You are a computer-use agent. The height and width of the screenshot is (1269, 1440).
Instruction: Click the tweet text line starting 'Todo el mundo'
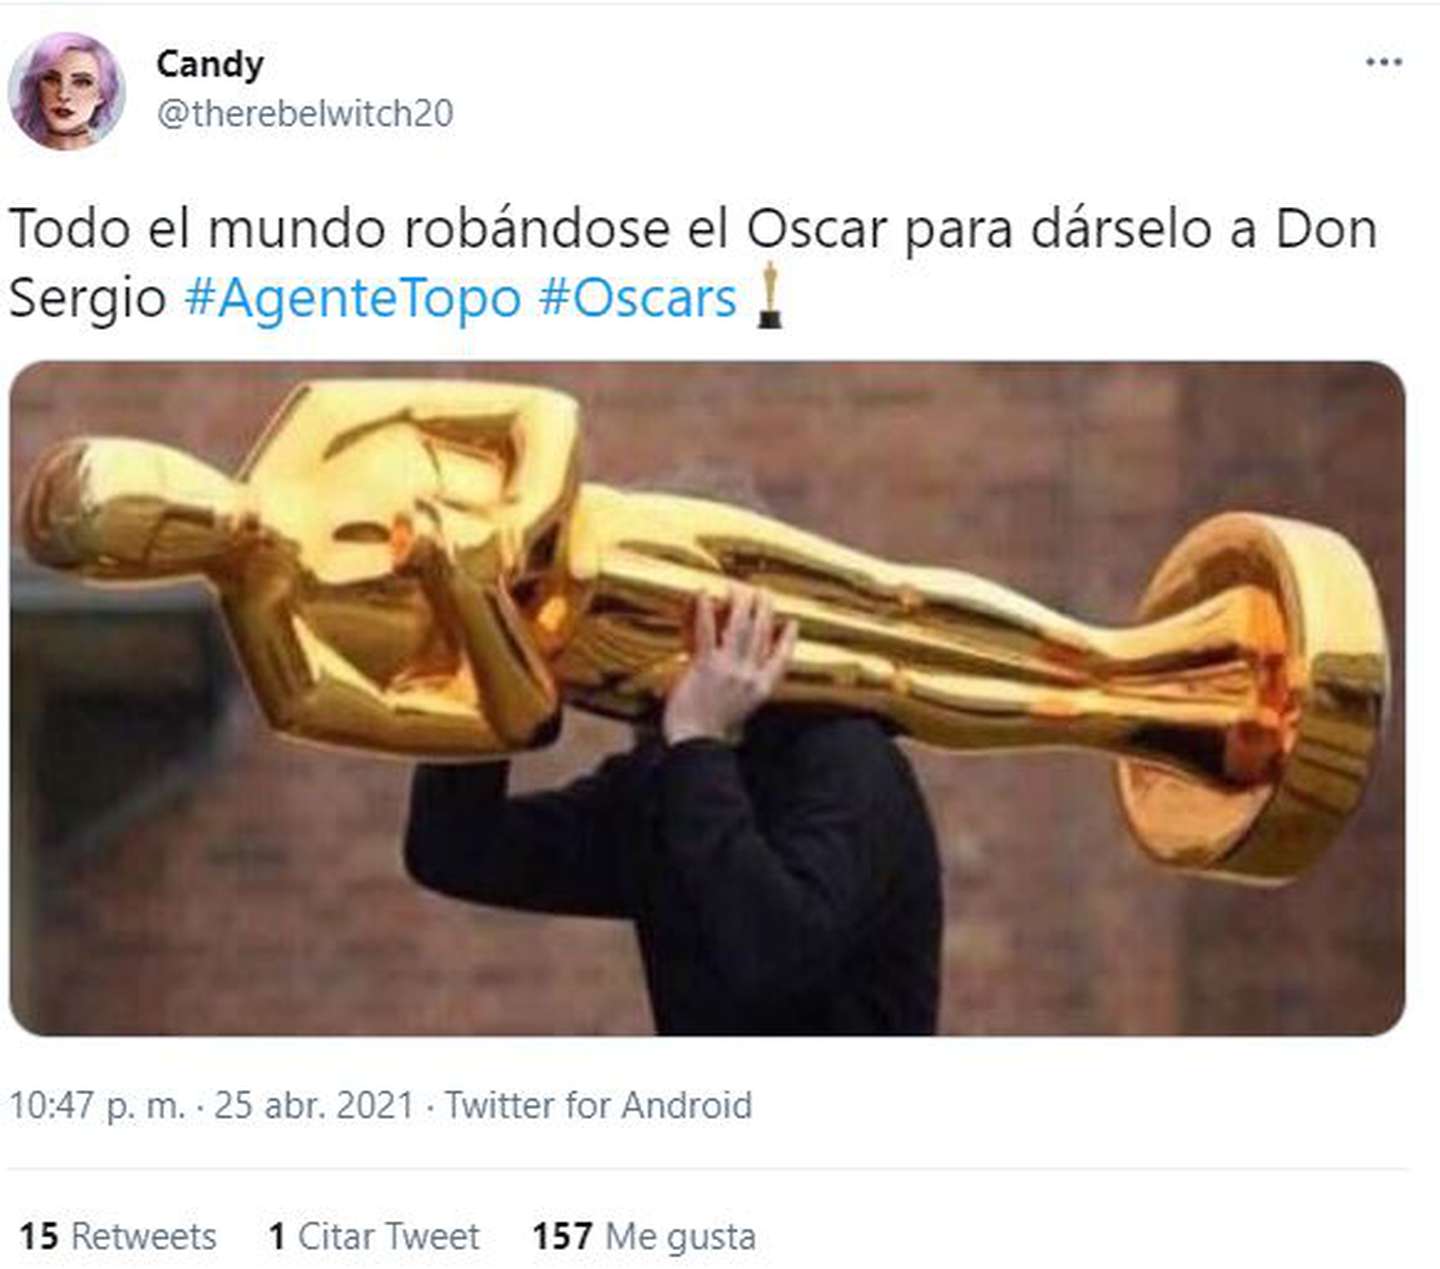click(693, 228)
